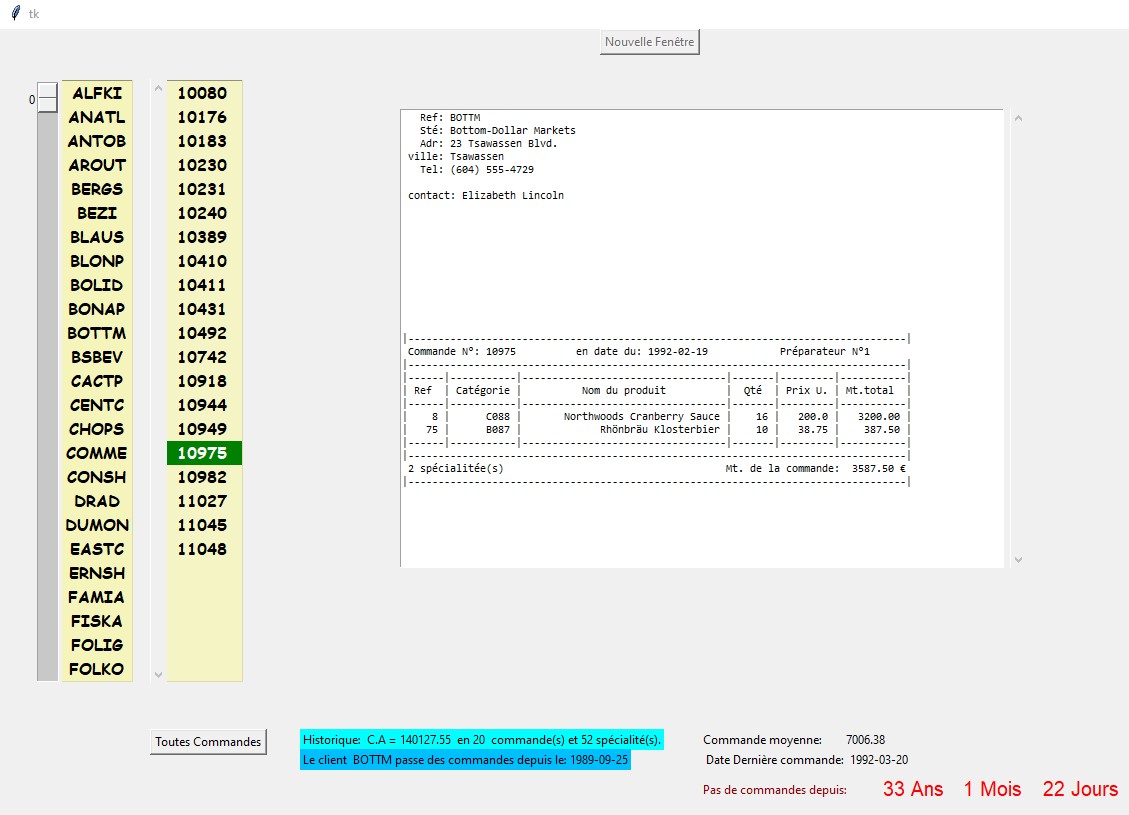Click the scroll-down arrow of the order list
This screenshot has width=1129, height=815.
point(158,675)
